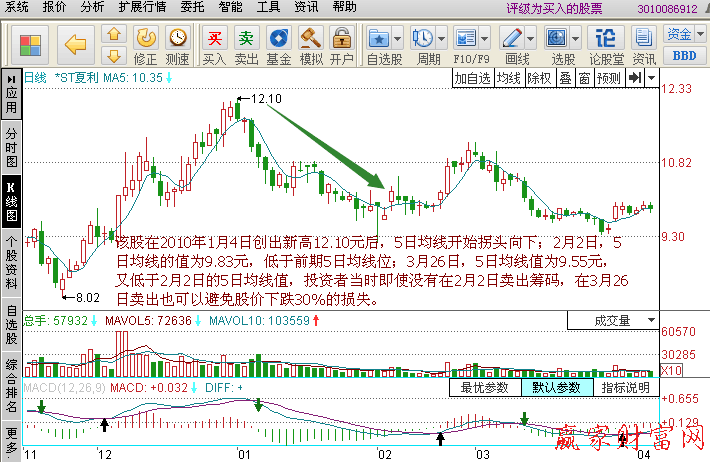Launch the 模拟 simulation trading icon

click(x=311, y=45)
